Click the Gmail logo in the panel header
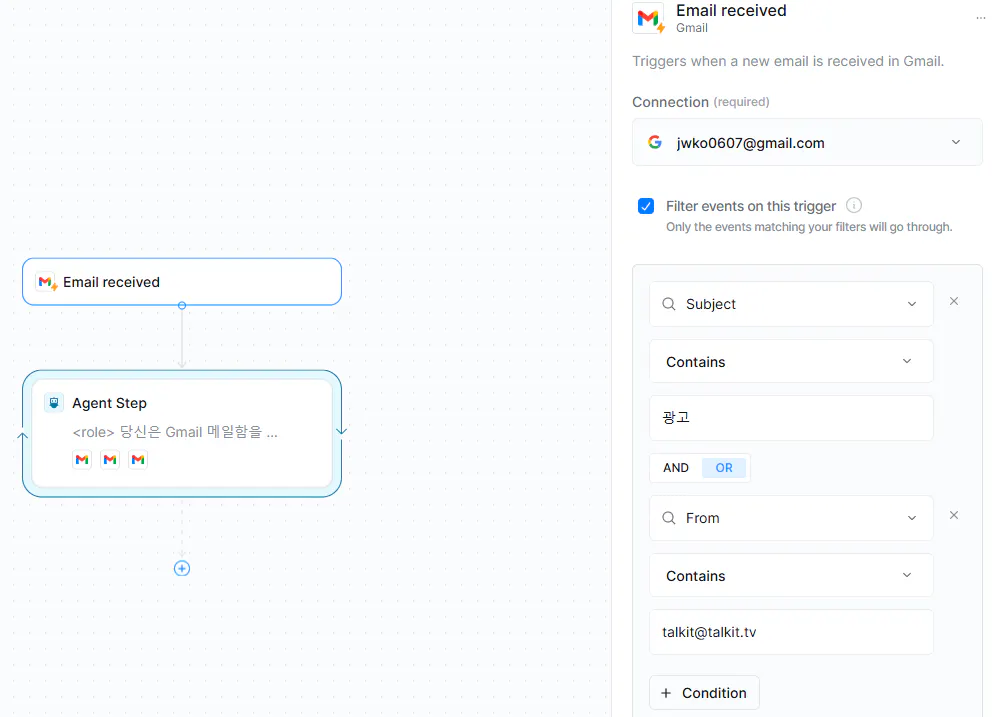Viewport: 994px width, 717px height. (x=648, y=17)
